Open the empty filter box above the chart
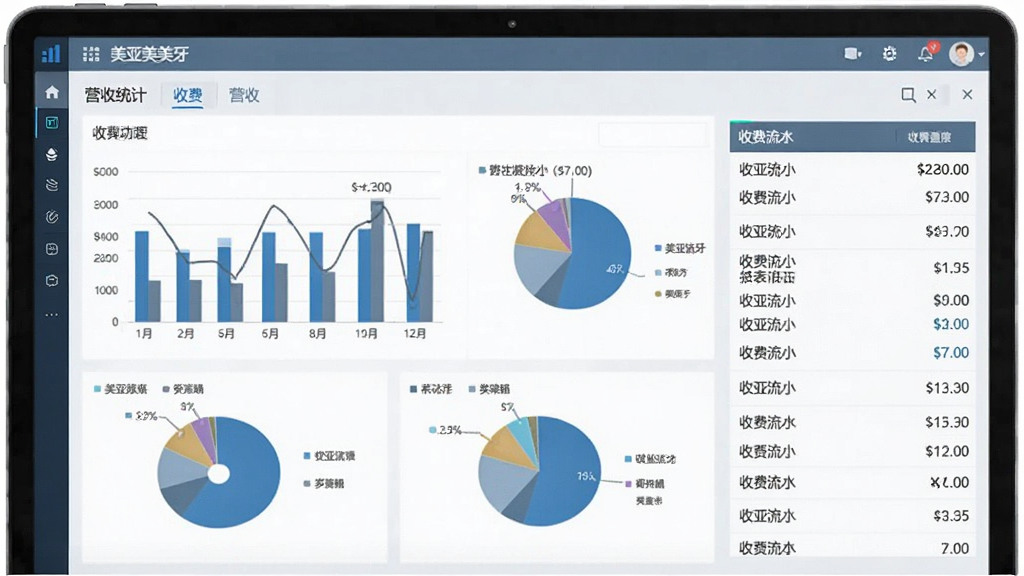Image resolution: width=1024 pixels, height=576 pixels. tap(652, 134)
